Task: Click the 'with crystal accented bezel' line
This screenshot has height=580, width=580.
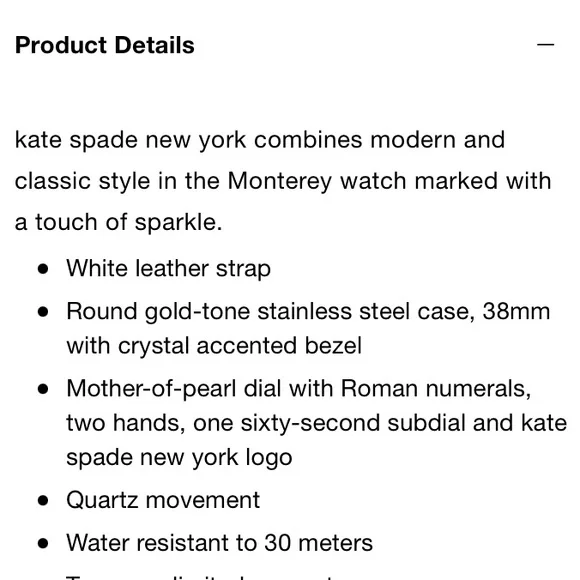Action: (x=214, y=346)
